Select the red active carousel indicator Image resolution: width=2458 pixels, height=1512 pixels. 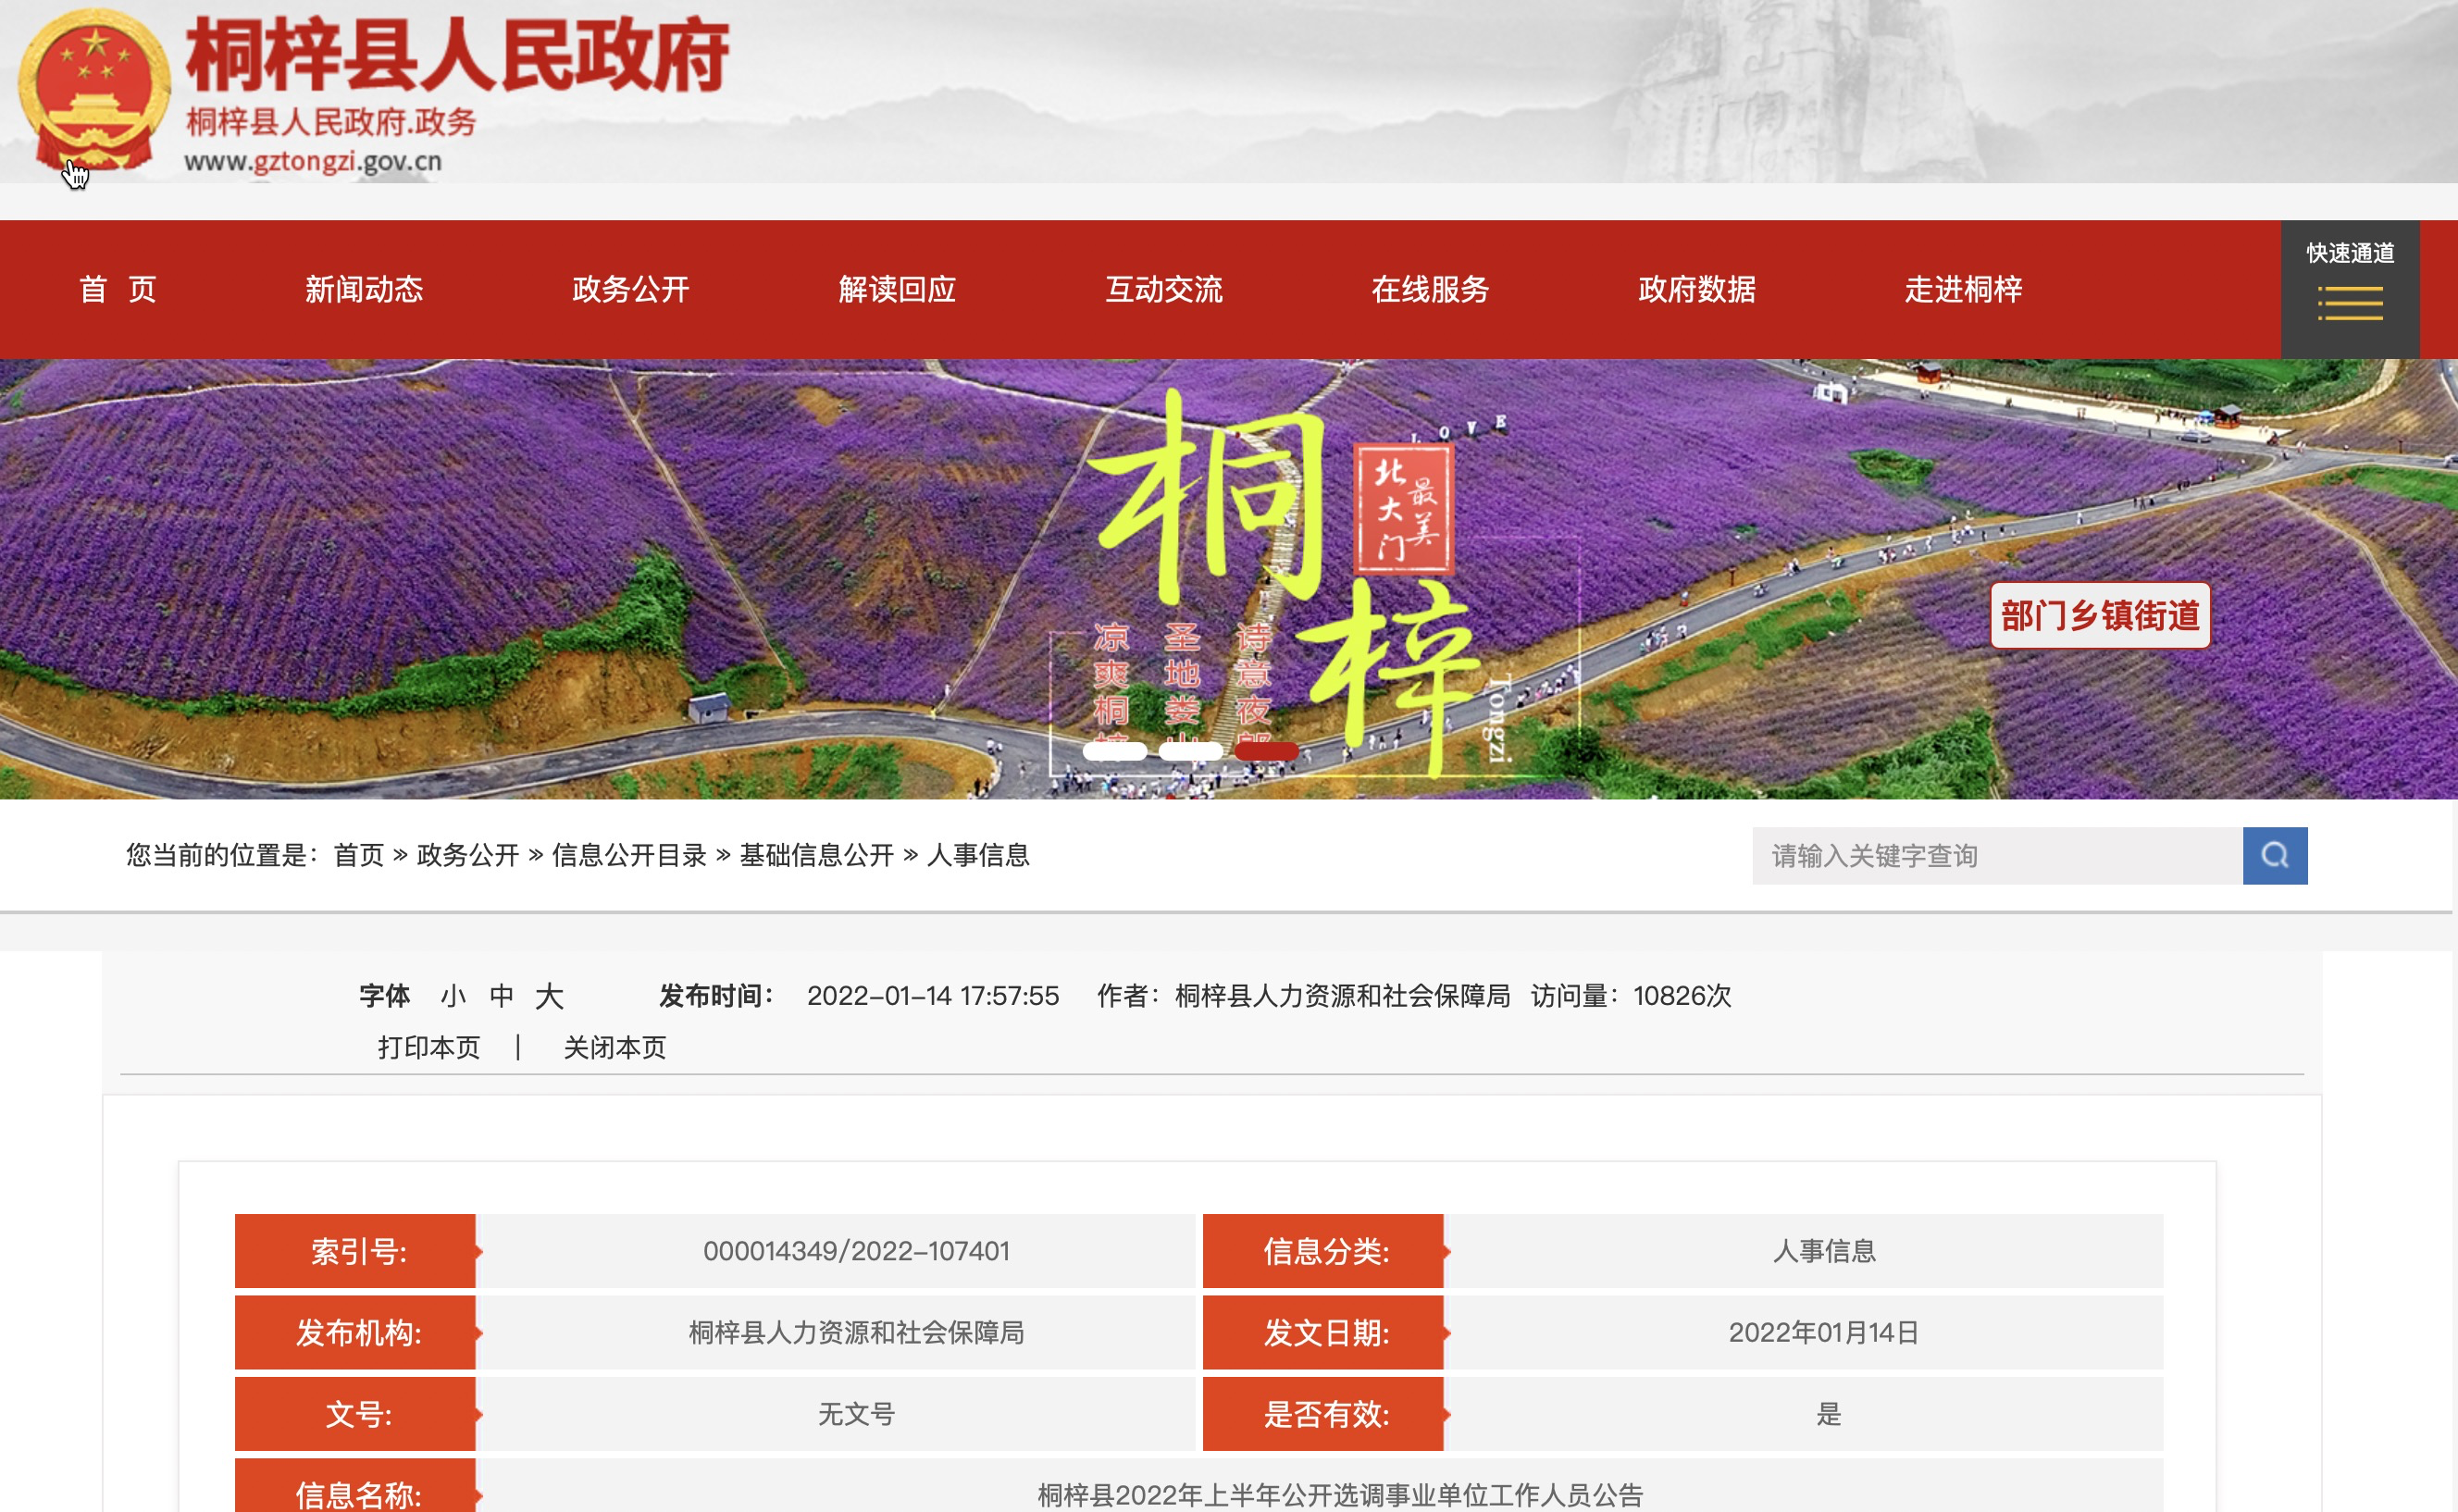(1266, 751)
